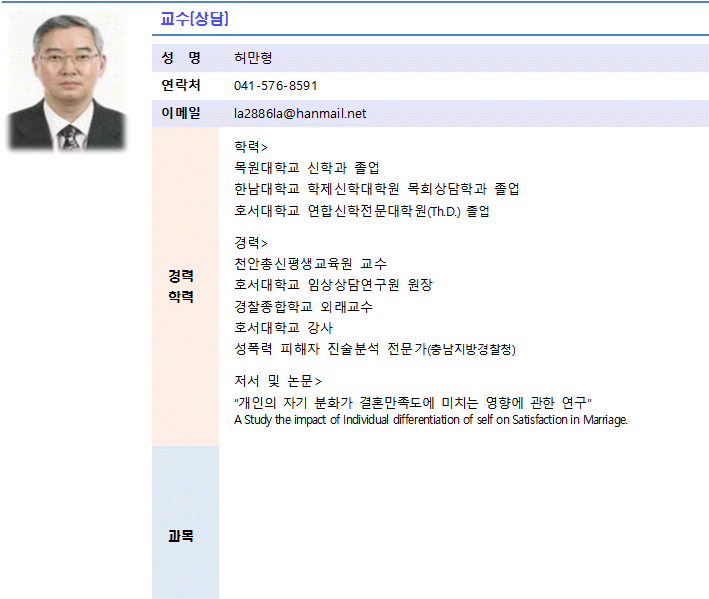Click the 학력> subheading
This screenshot has width=709, height=599.
(x=251, y=147)
